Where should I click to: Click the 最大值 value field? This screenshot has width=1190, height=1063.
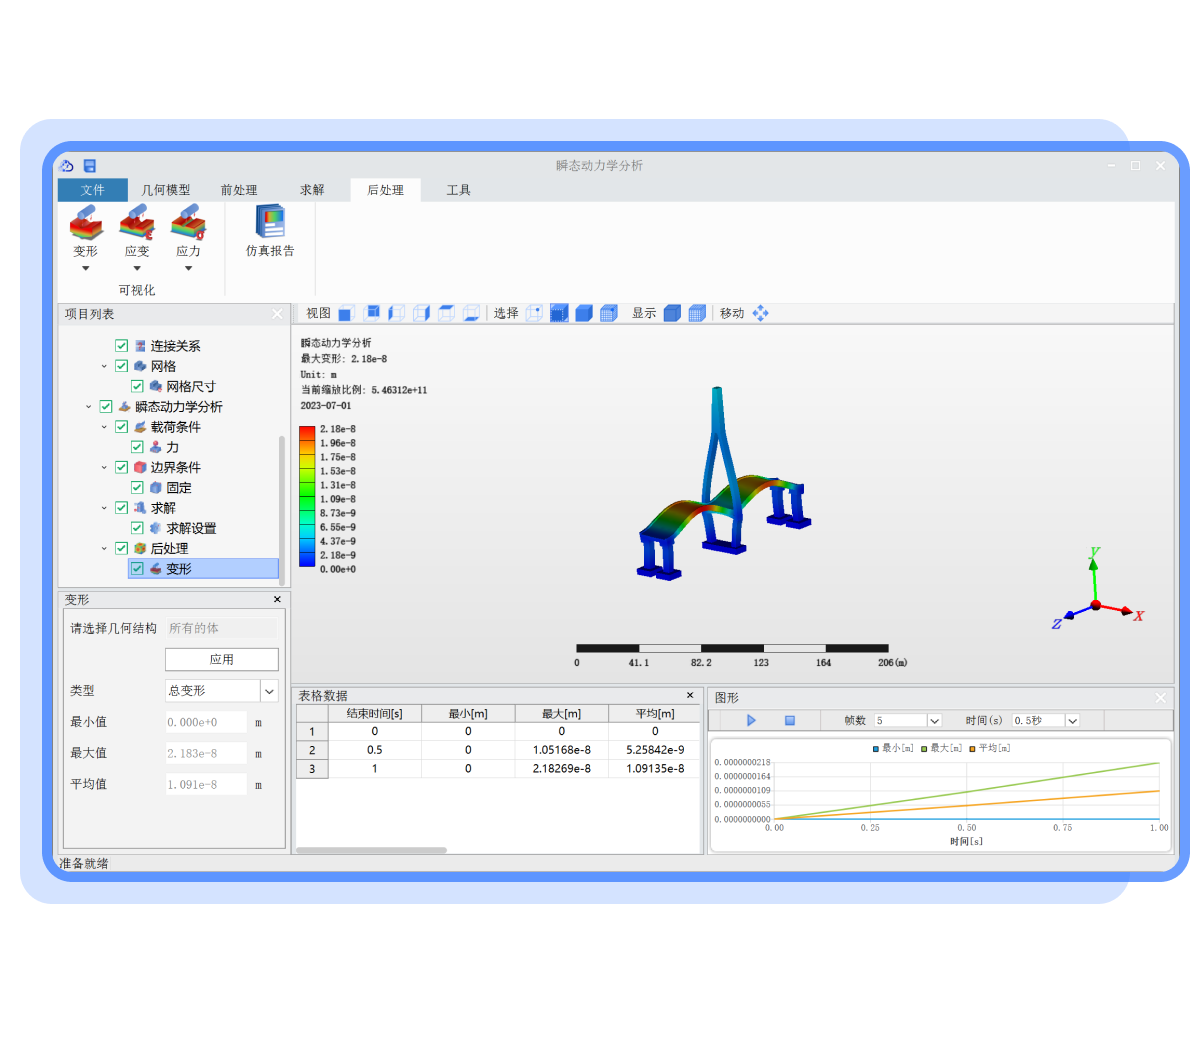coord(206,753)
